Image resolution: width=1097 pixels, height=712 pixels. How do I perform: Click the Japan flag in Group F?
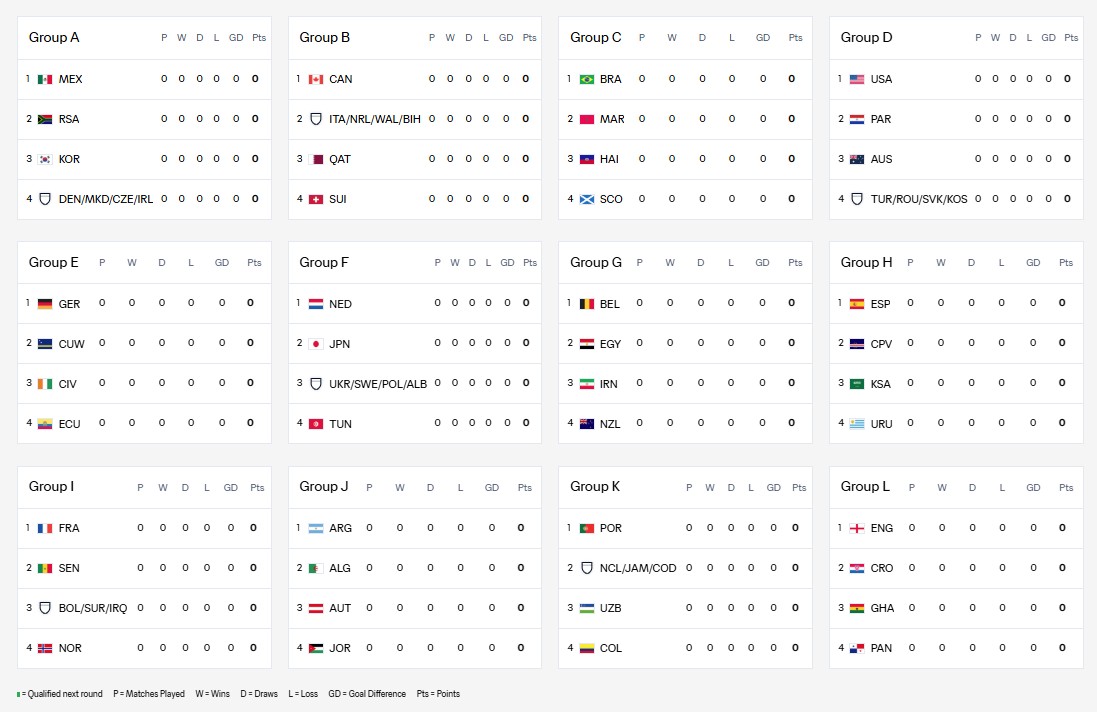tap(316, 343)
